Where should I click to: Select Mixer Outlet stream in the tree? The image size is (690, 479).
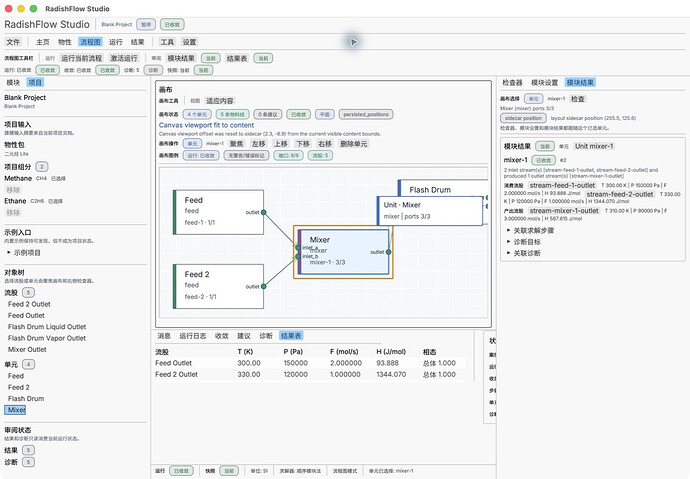27,349
